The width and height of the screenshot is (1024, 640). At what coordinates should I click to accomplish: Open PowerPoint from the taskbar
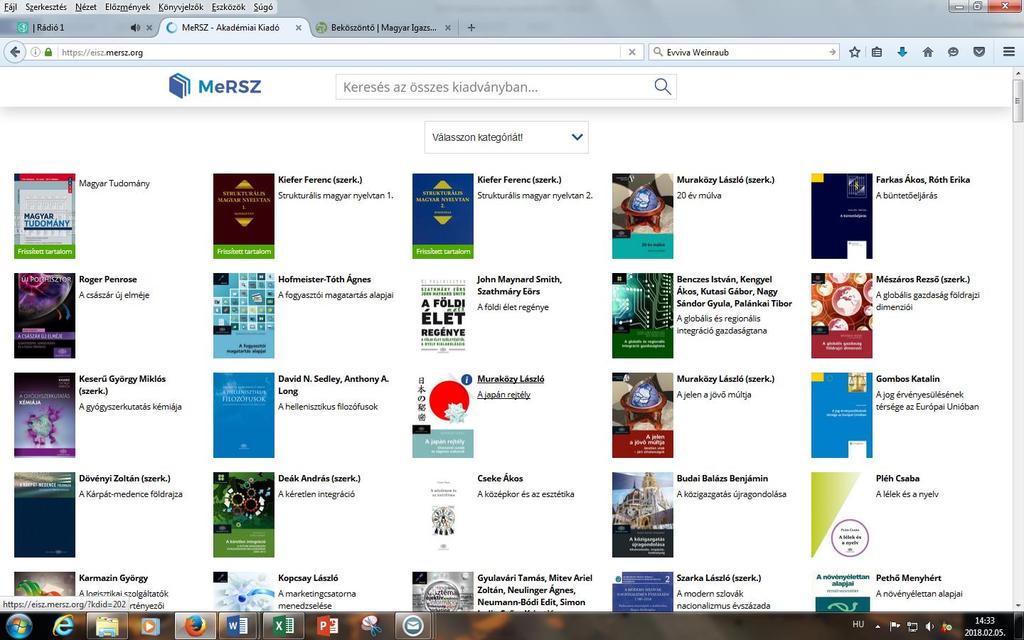click(x=327, y=626)
